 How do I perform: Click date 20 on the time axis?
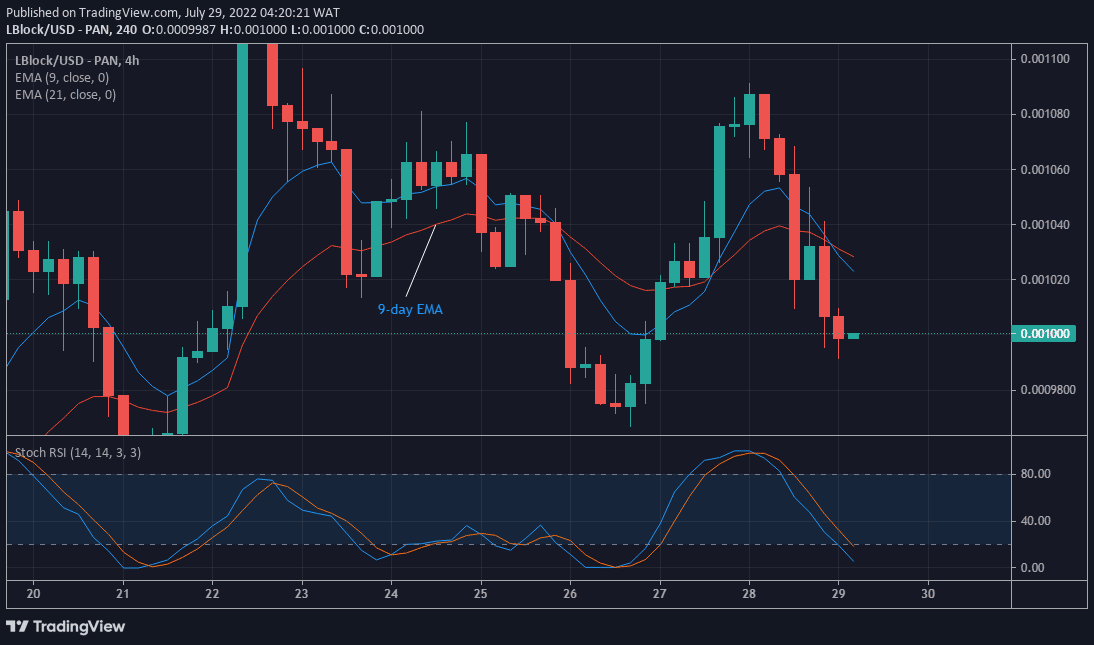tap(33, 594)
